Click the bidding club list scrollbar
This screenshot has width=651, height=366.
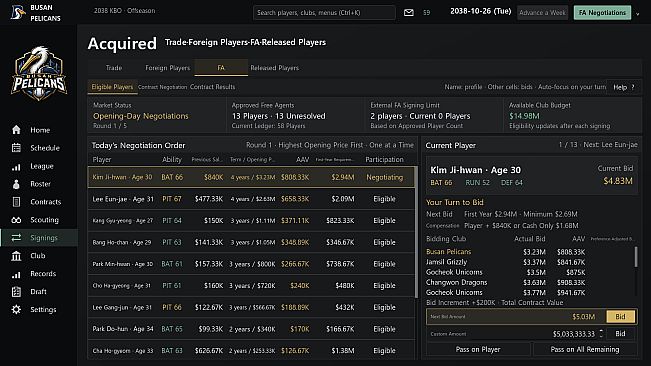click(636, 257)
